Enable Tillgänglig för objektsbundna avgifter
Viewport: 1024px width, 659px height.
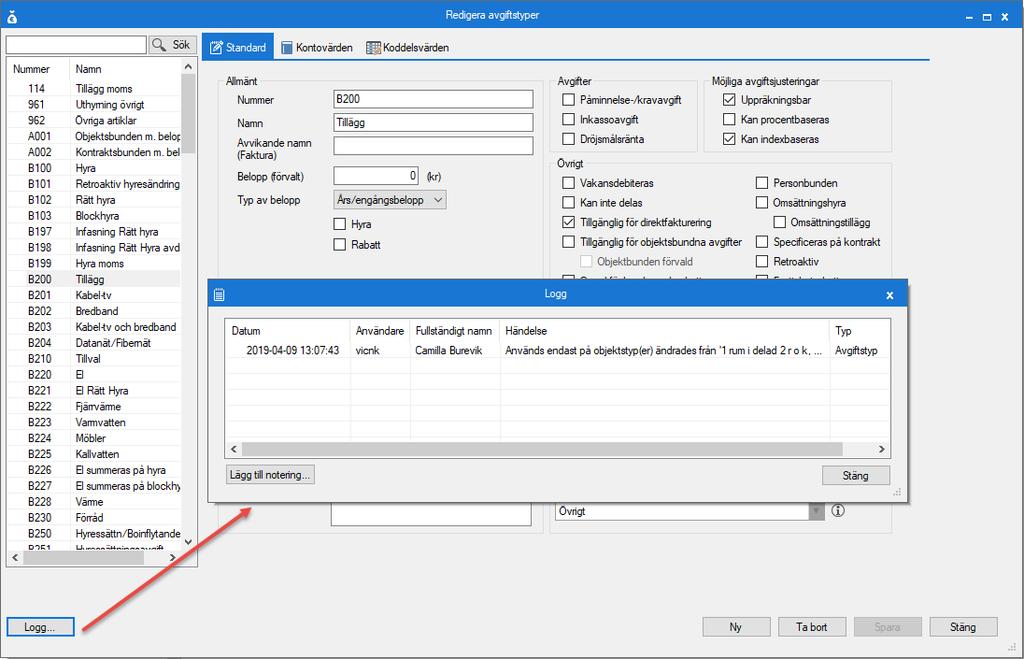(x=569, y=242)
